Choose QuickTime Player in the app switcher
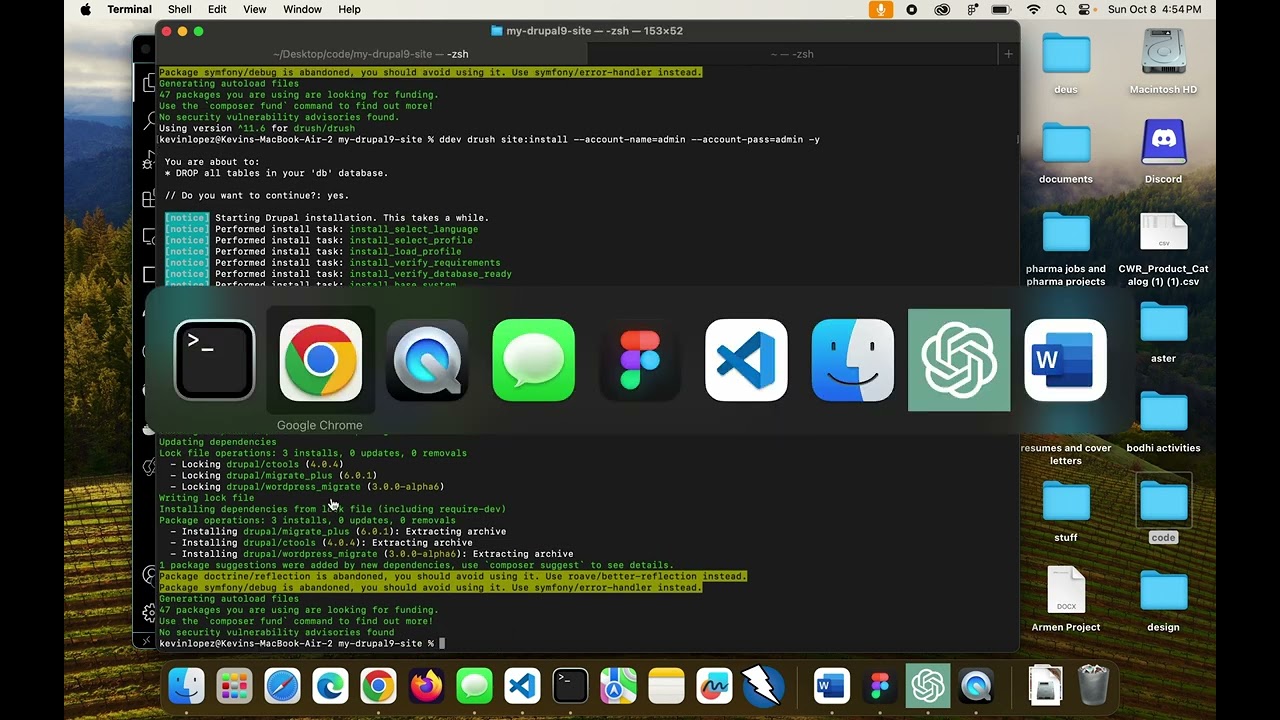The width and height of the screenshot is (1280, 720). (x=427, y=360)
